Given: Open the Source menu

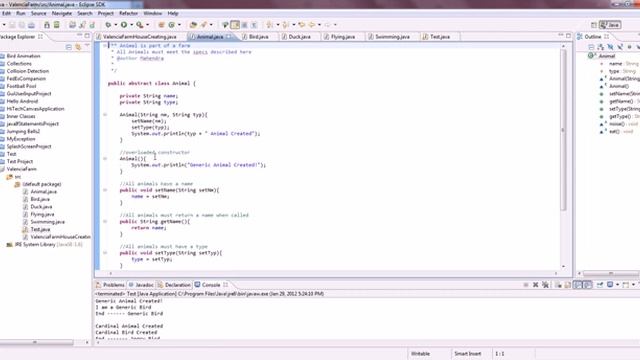Looking at the screenshot, I should point(38,13).
